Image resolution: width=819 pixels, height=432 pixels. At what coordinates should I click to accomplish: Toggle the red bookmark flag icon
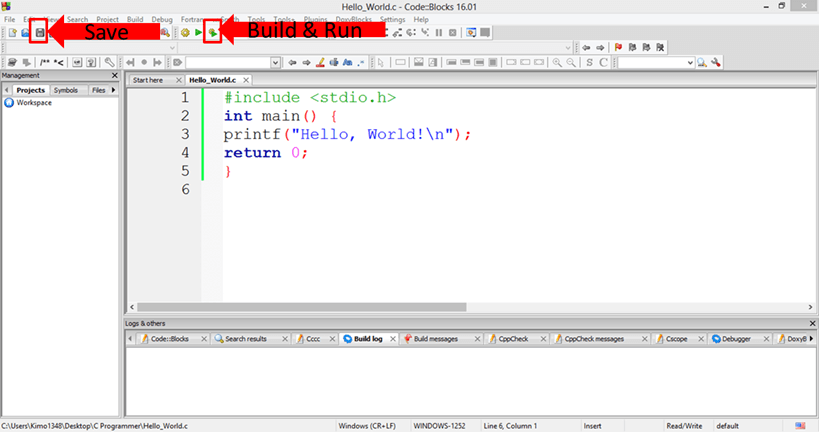(617, 47)
